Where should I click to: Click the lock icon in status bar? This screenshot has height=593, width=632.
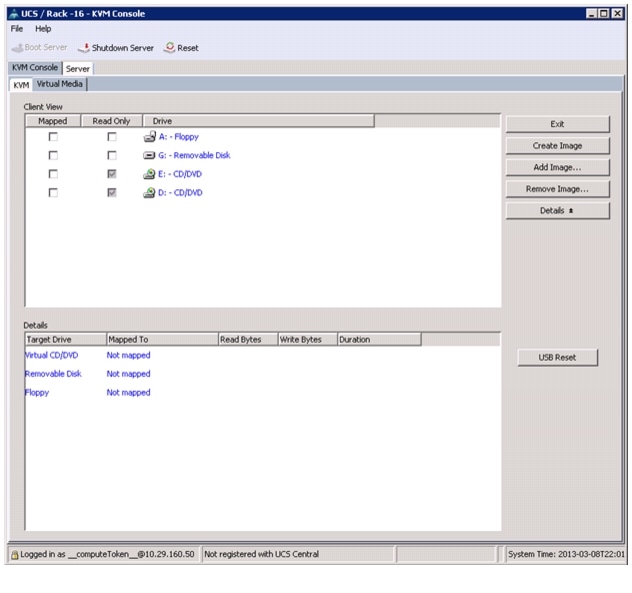pos(15,555)
